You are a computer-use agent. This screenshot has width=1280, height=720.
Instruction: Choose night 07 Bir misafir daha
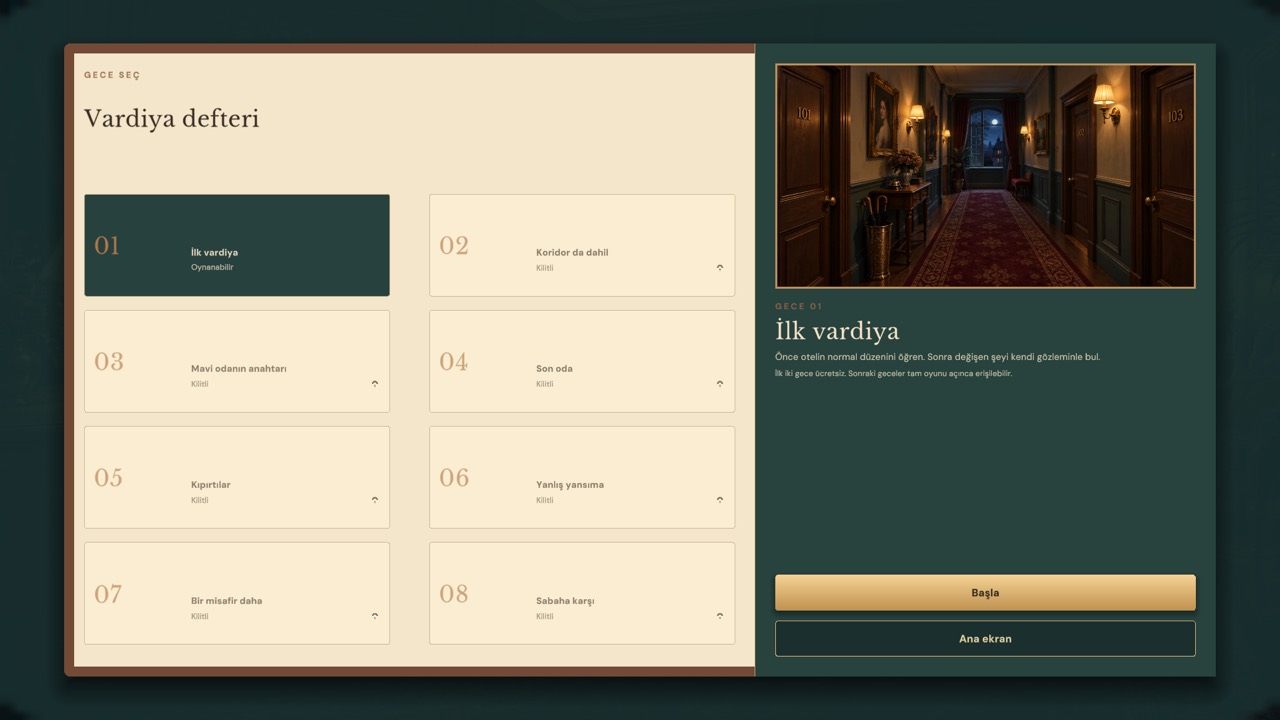coord(237,593)
